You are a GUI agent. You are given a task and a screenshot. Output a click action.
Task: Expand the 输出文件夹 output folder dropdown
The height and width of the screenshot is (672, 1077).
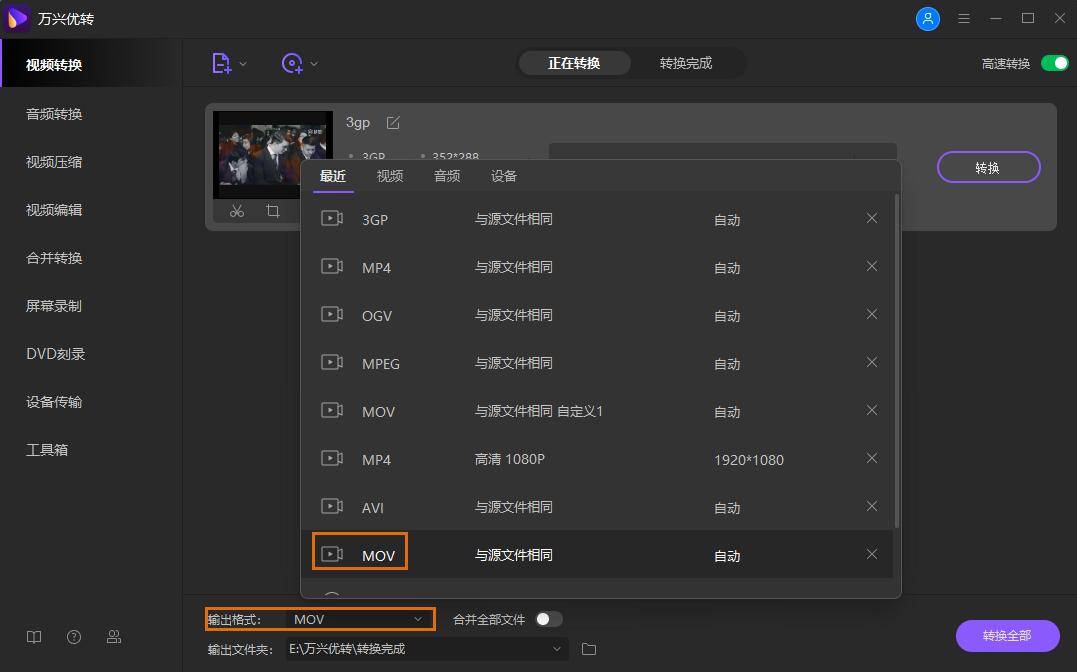(556, 649)
